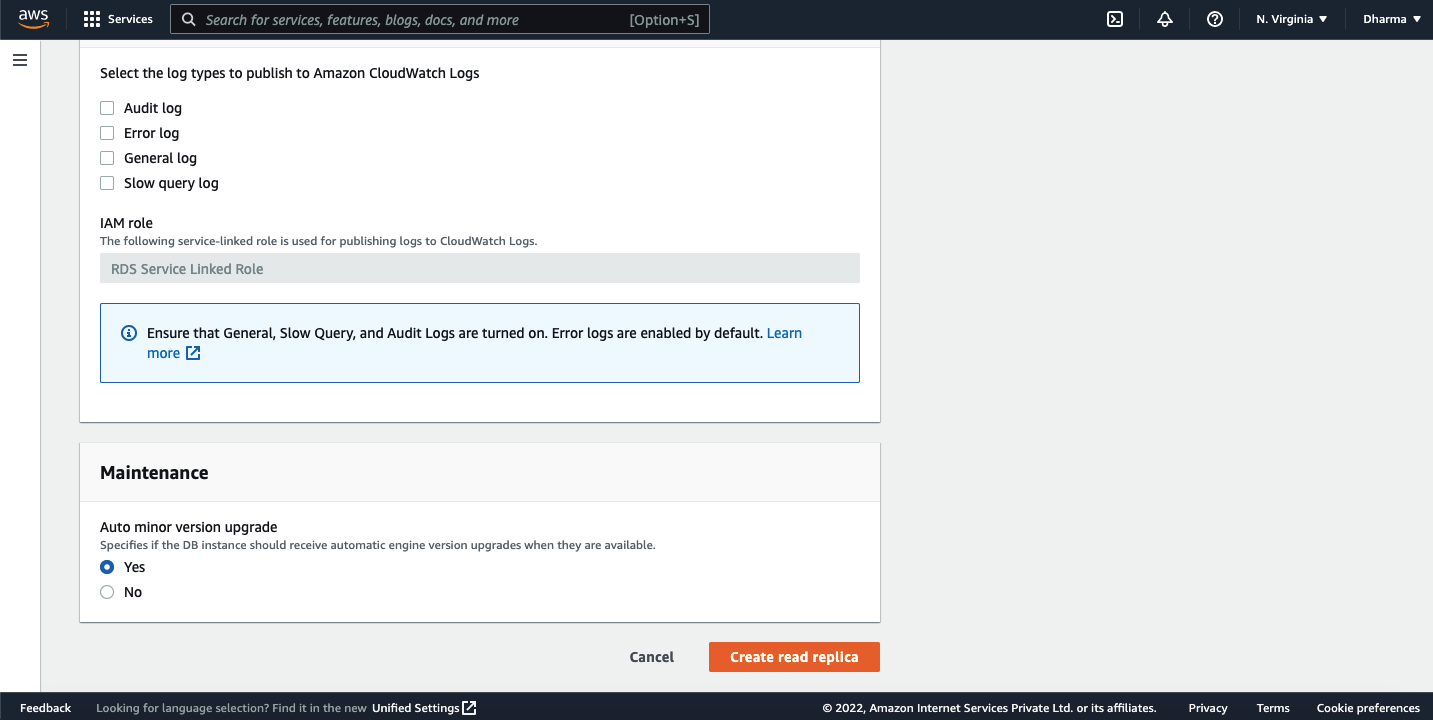The width and height of the screenshot is (1433, 720).
Task: Open the N. Virginia region dropdown
Action: (x=1291, y=19)
